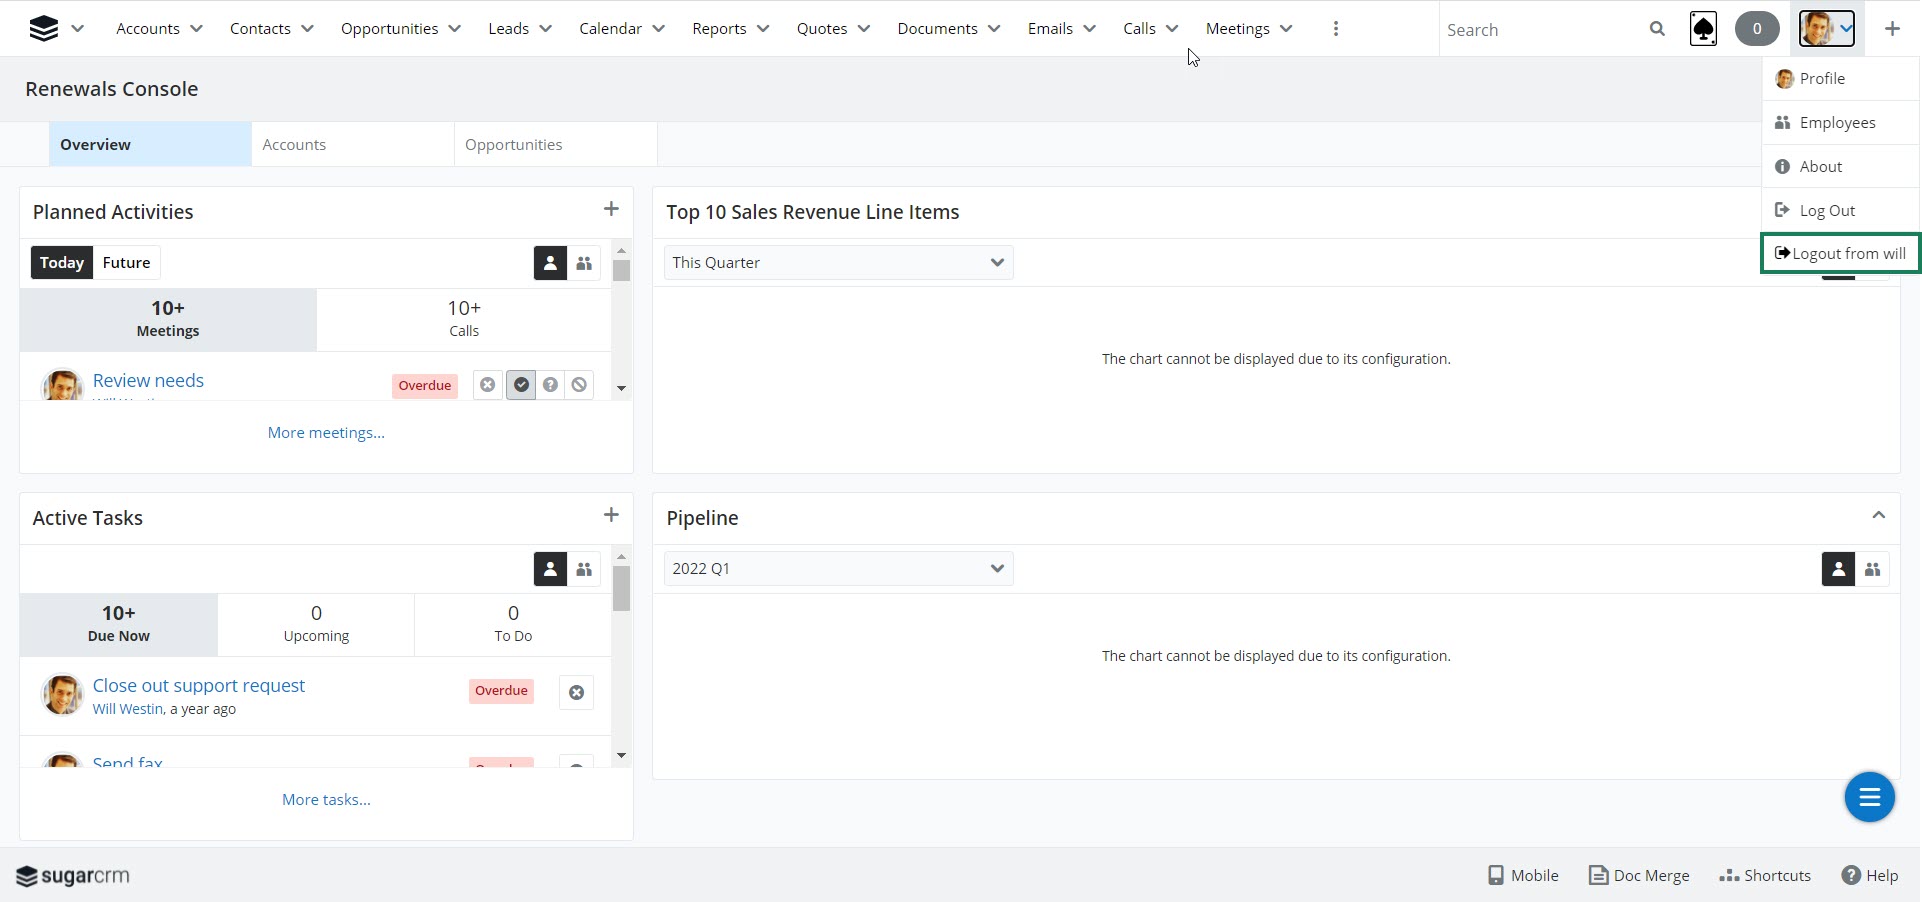Show team view in Planned Activities
The width and height of the screenshot is (1922, 902).
(584, 263)
